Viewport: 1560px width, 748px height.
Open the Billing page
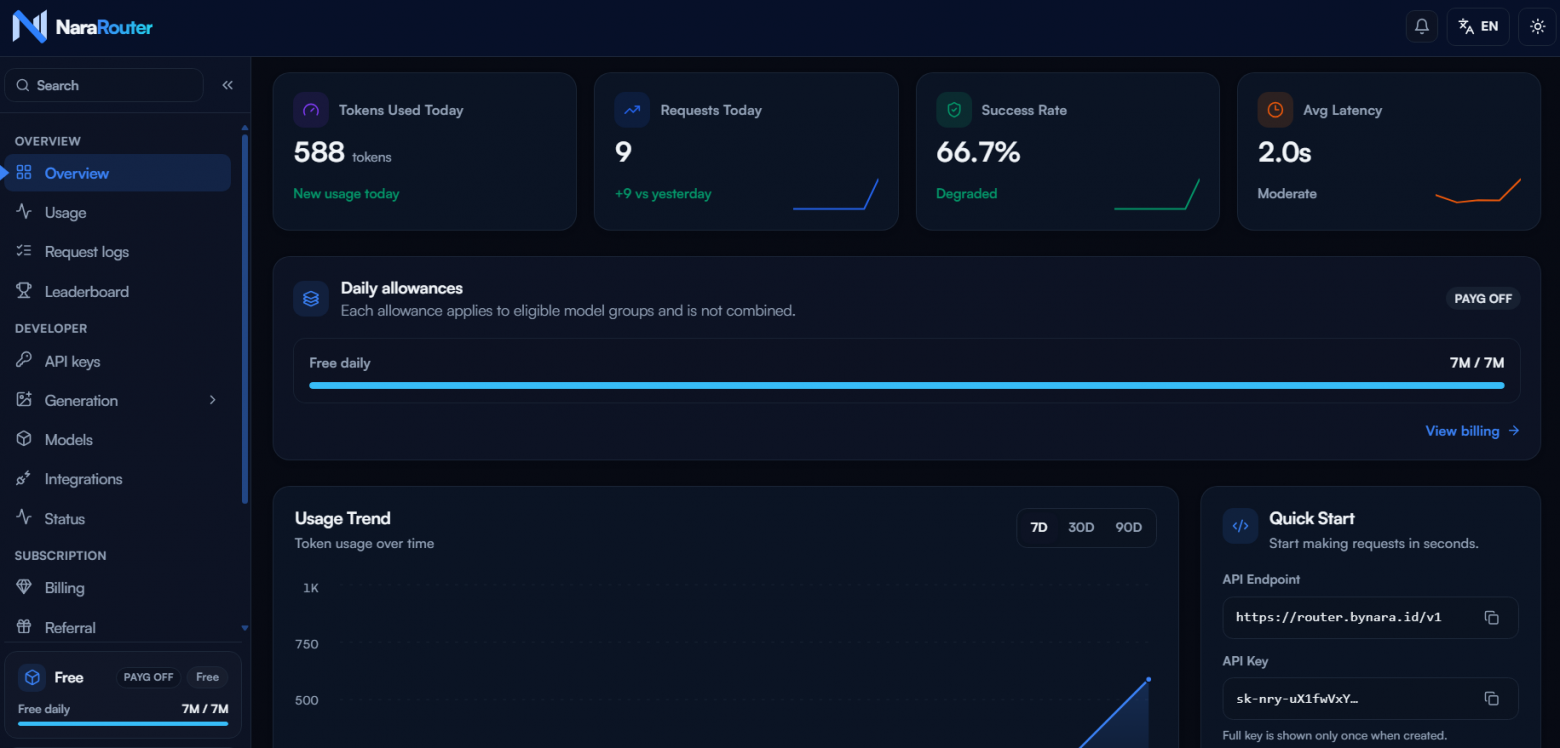(x=118, y=588)
